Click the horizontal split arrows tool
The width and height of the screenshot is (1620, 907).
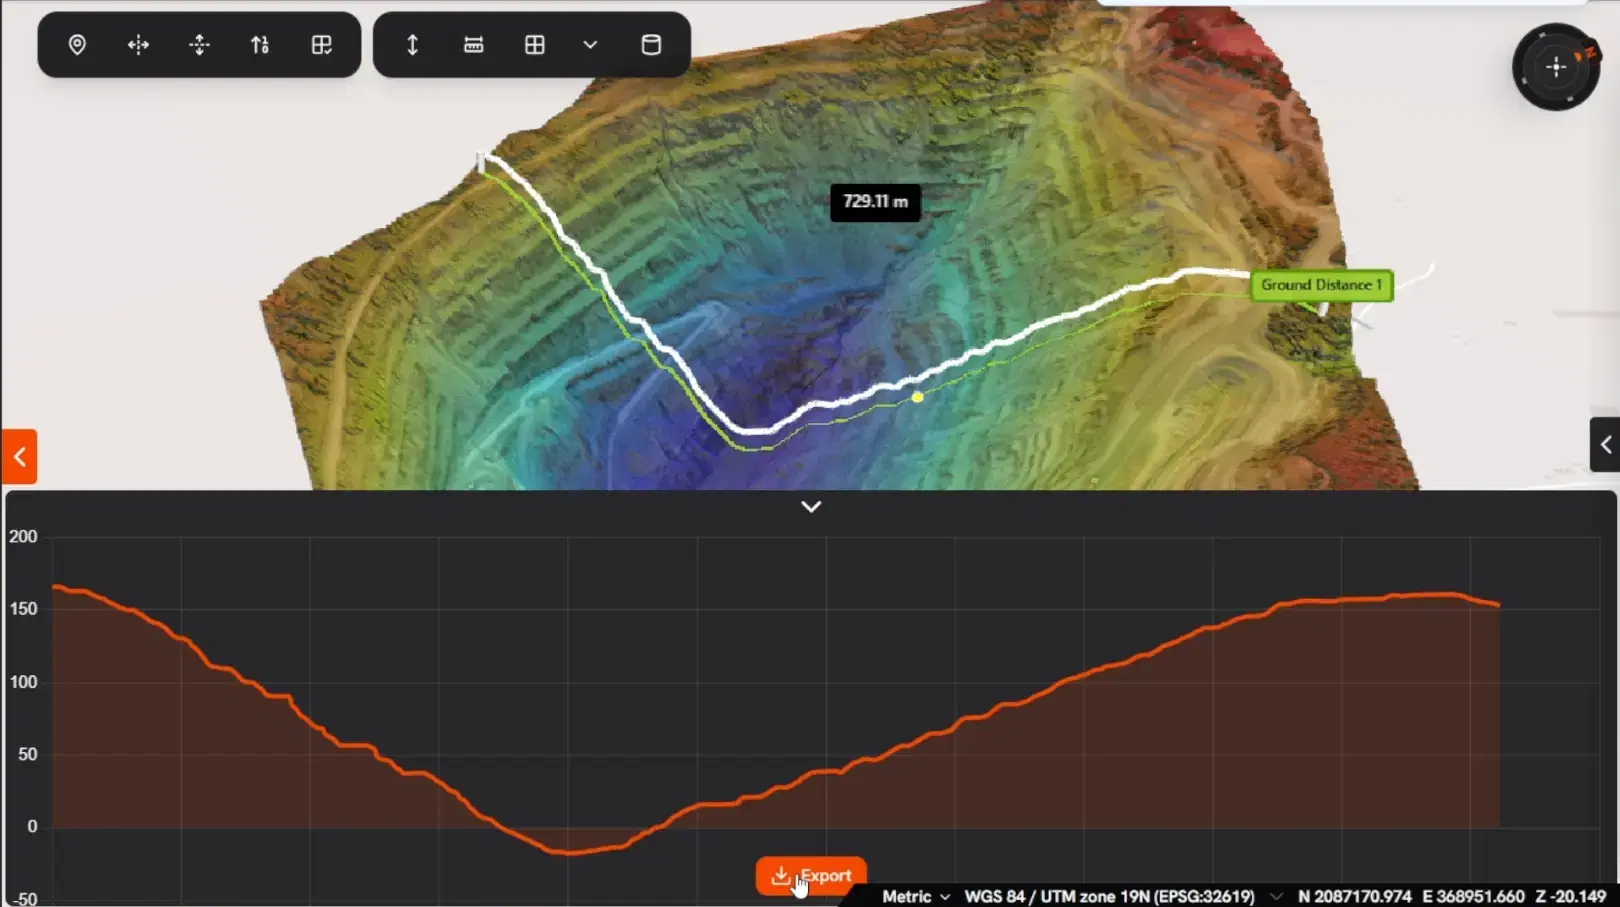[138, 45]
